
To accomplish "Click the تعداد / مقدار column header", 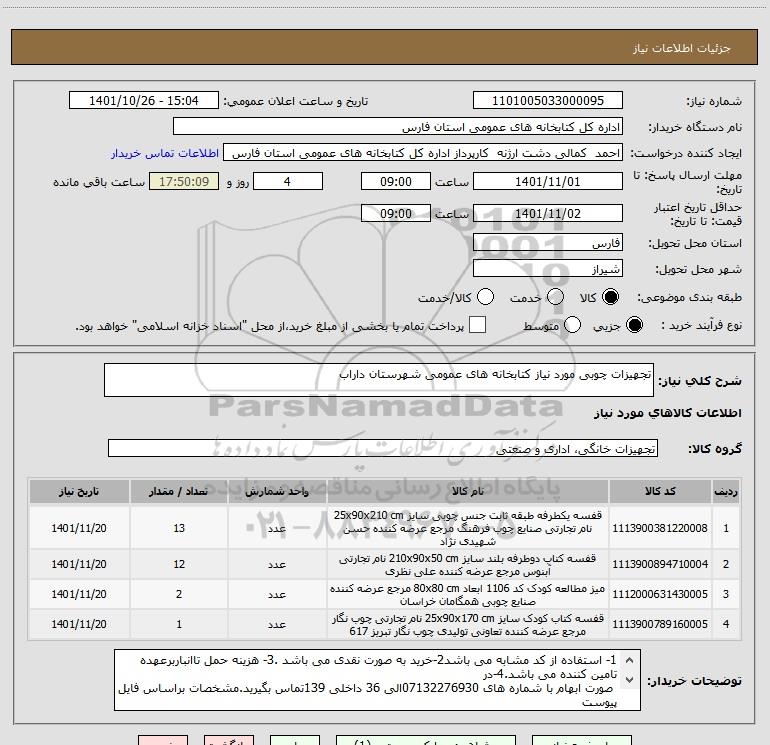I will [x=179, y=491].
